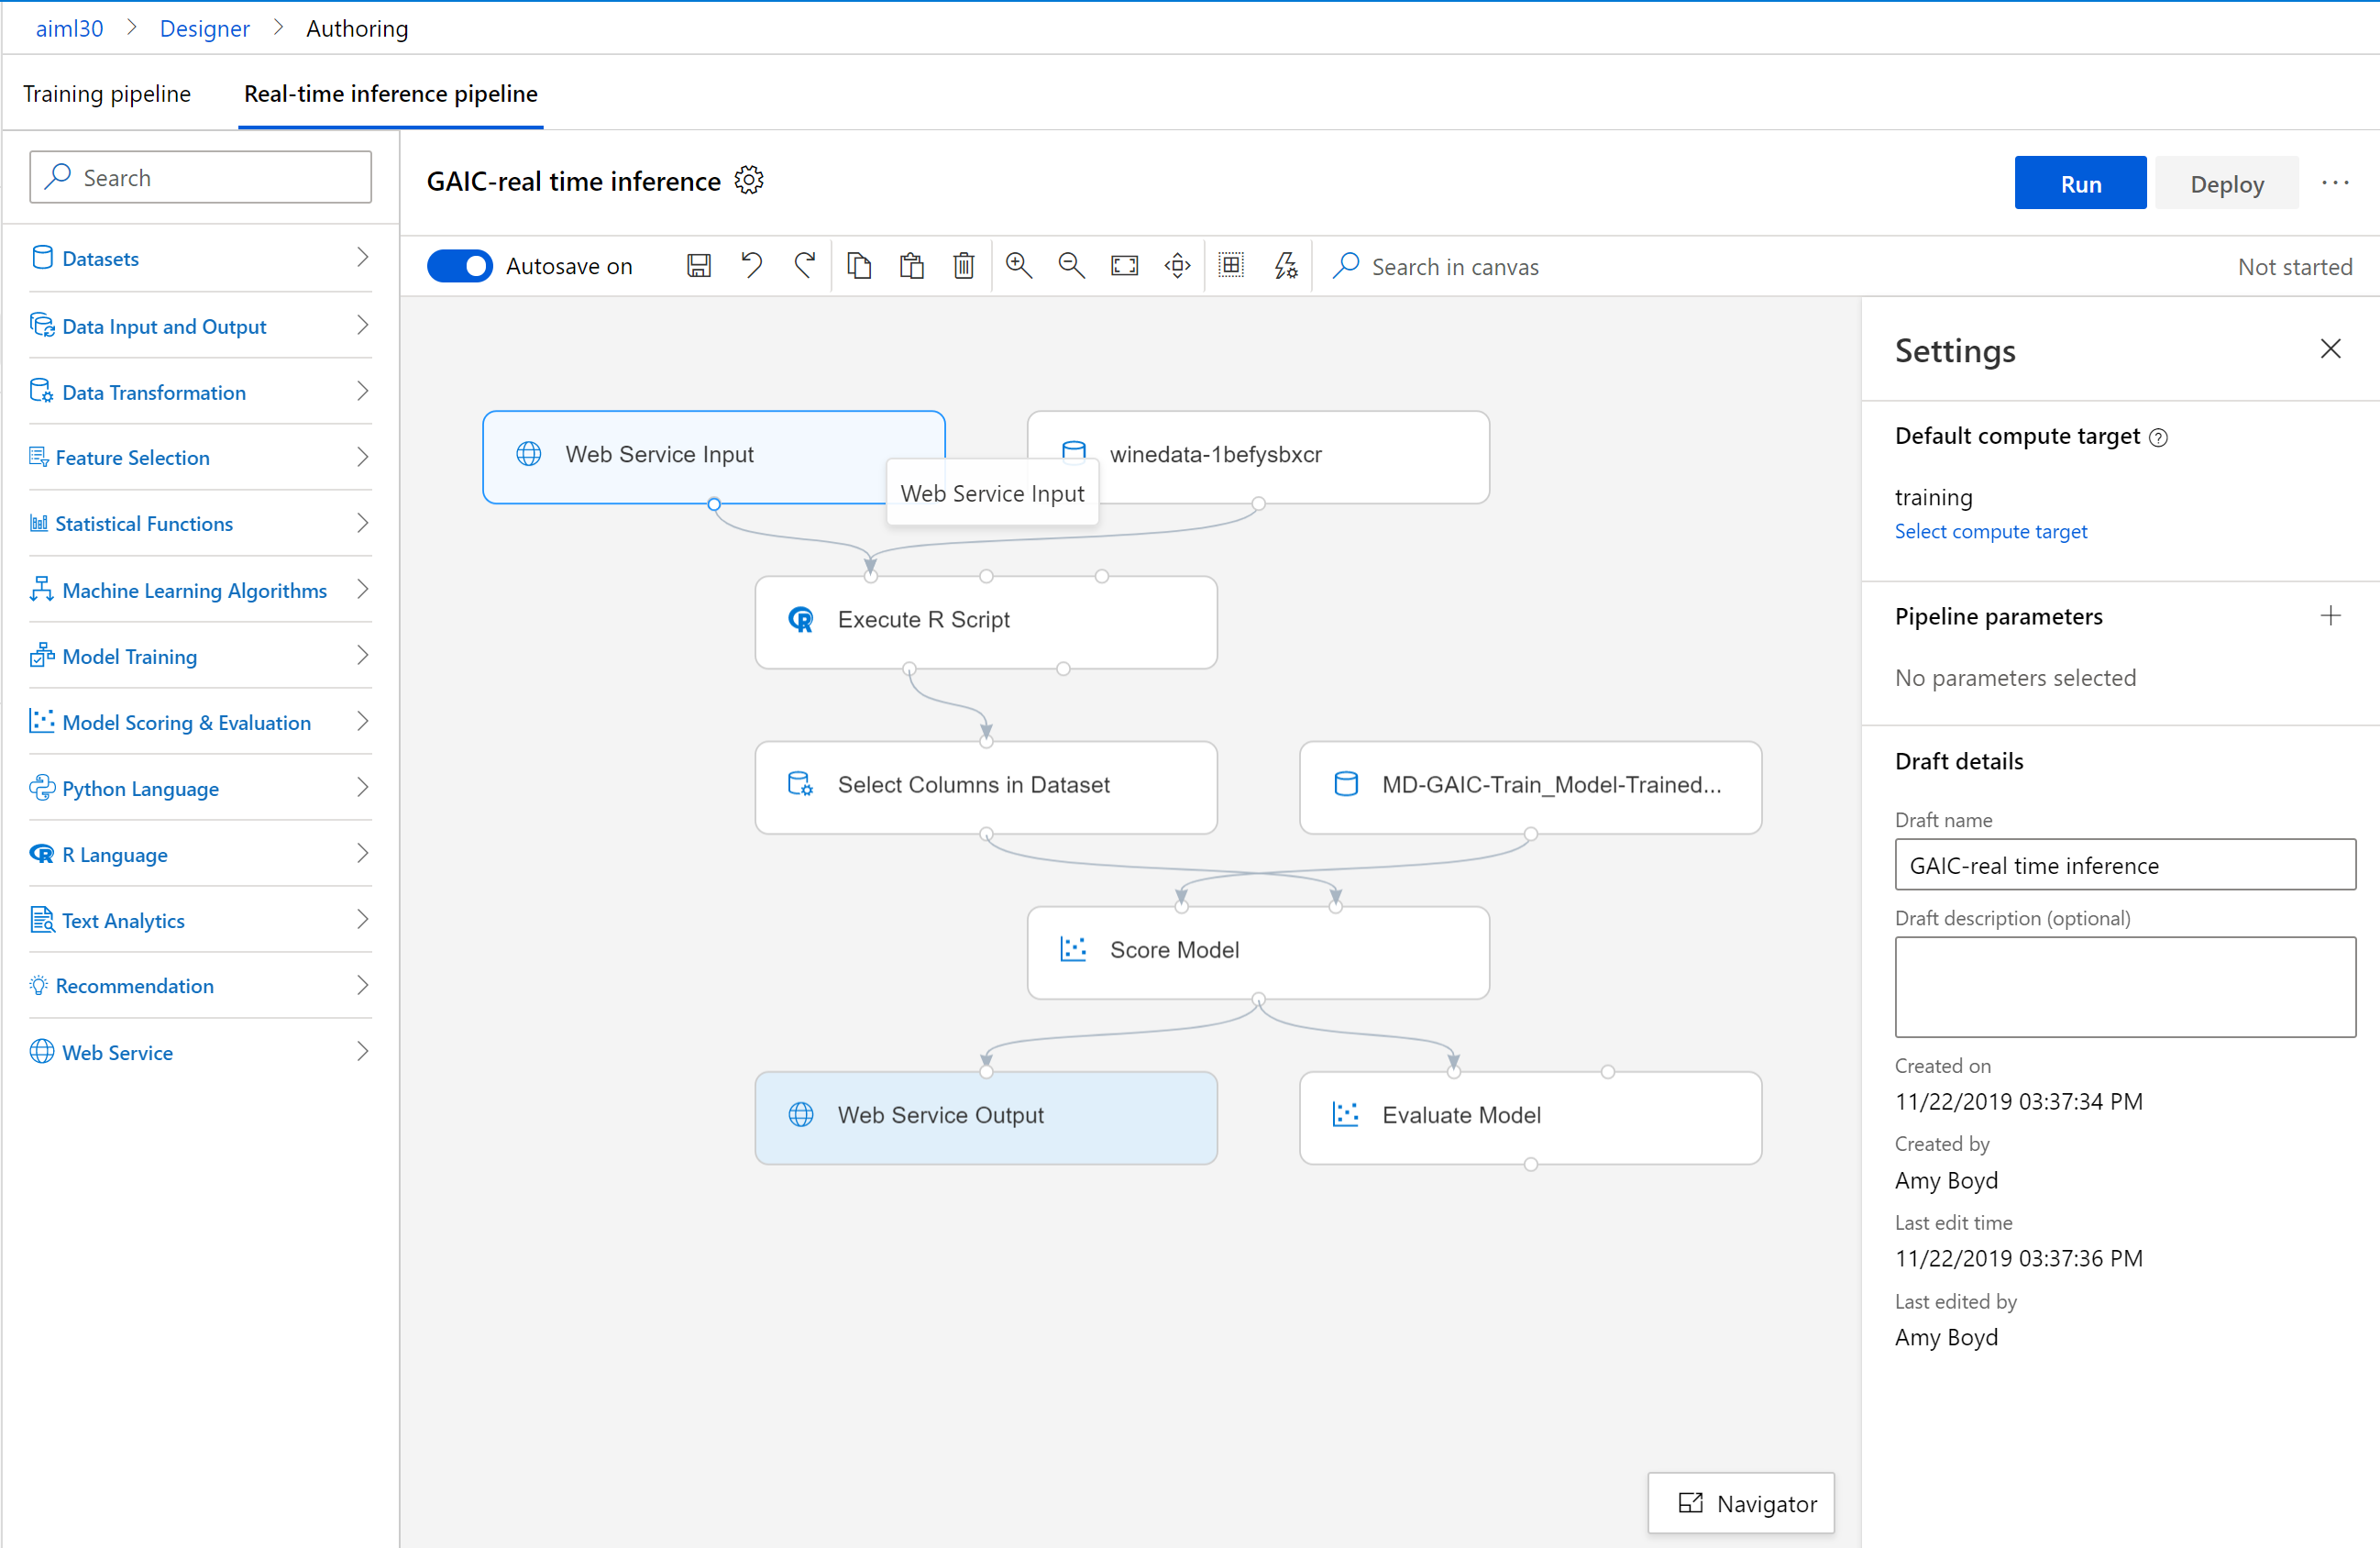
Task: Switch to Training pipeline tab
Action: (x=107, y=93)
